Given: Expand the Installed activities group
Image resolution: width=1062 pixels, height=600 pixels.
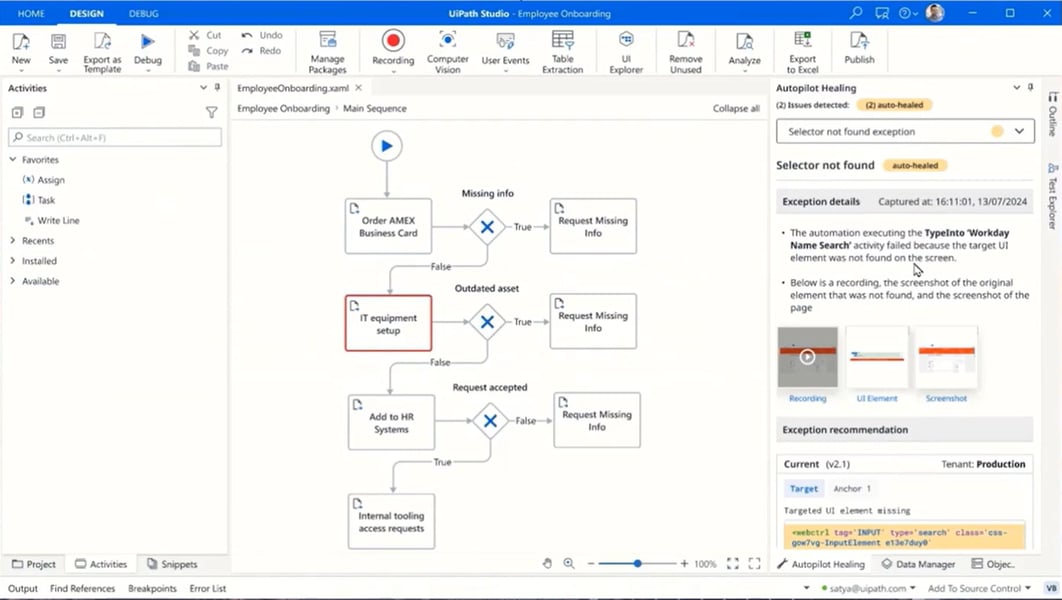Looking at the screenshot, I should (13, 261).
